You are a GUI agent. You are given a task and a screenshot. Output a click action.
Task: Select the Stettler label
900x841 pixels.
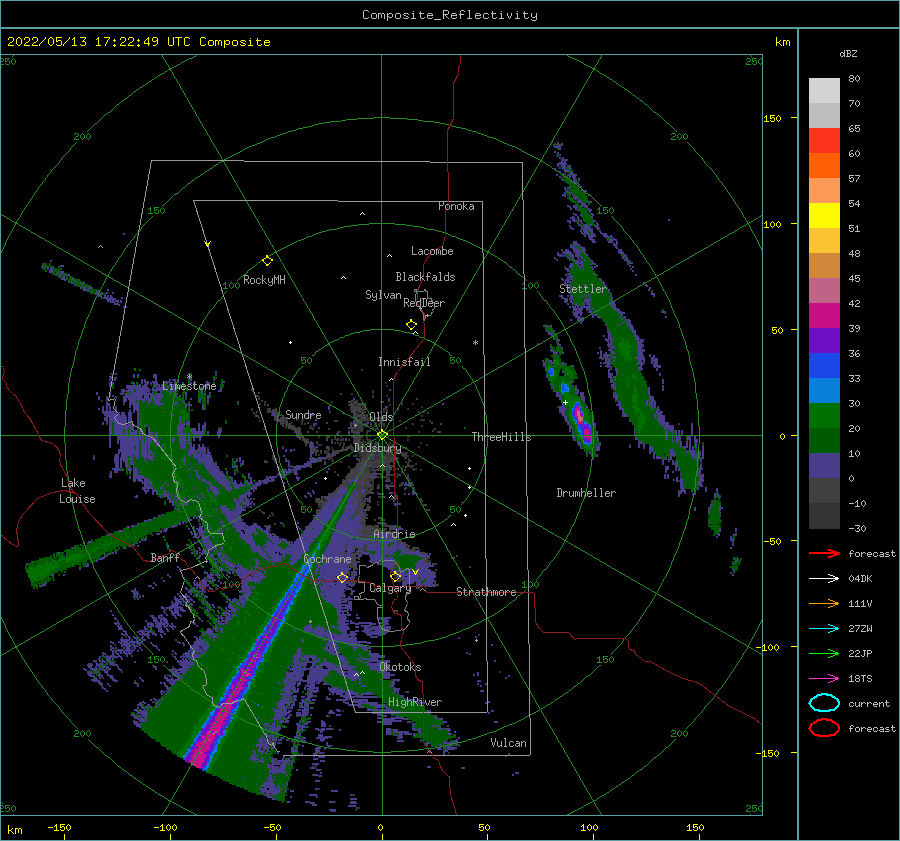[x=583, y=289]
